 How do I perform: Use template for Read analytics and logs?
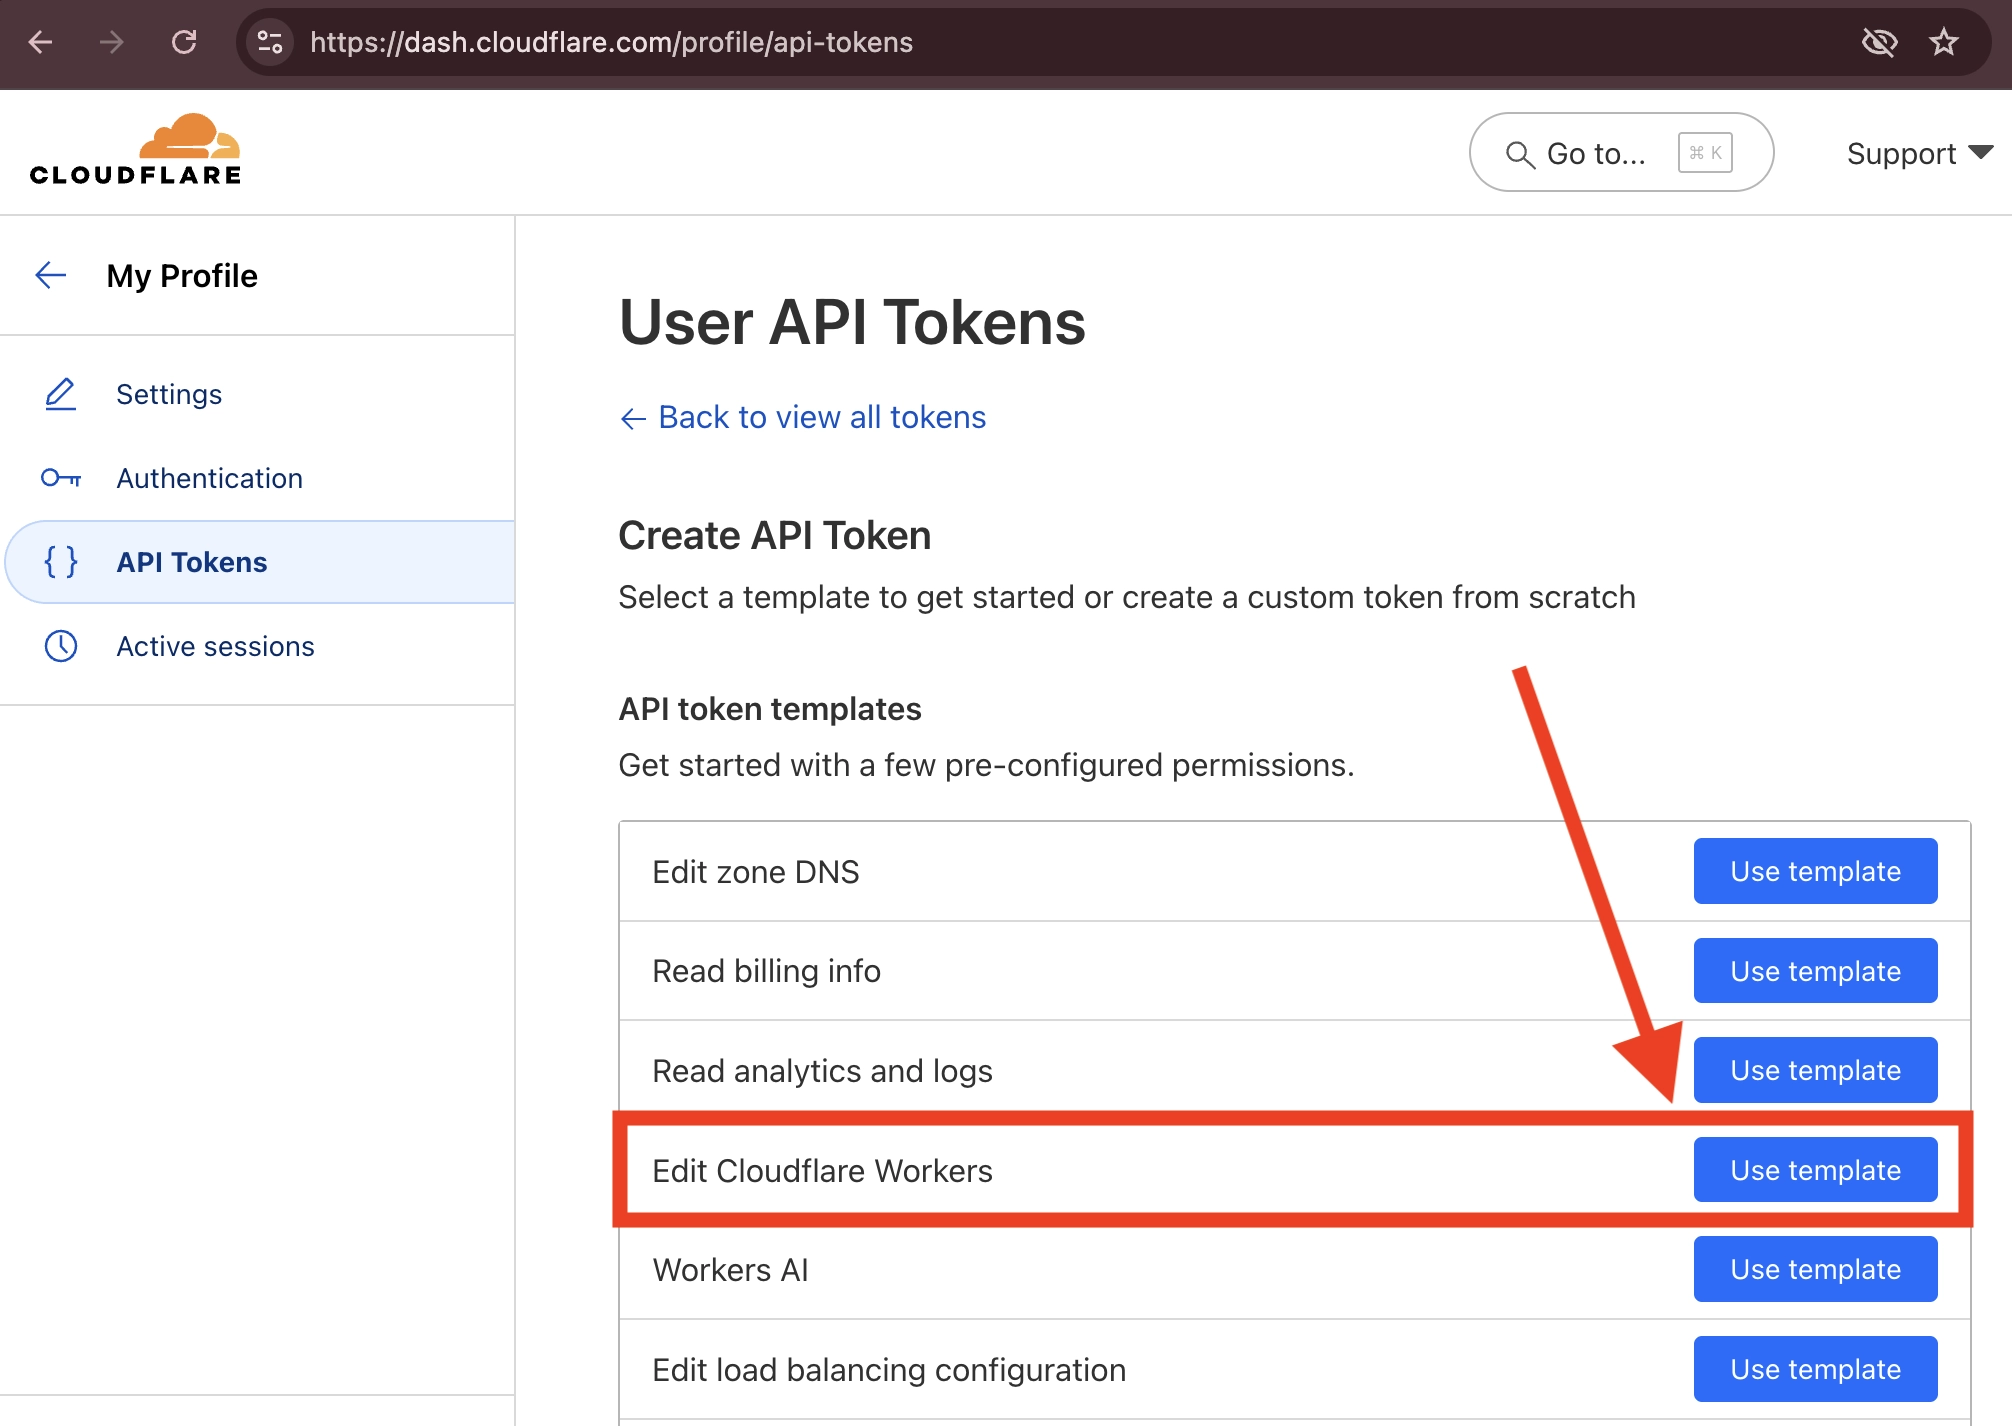[1815, 1070]
